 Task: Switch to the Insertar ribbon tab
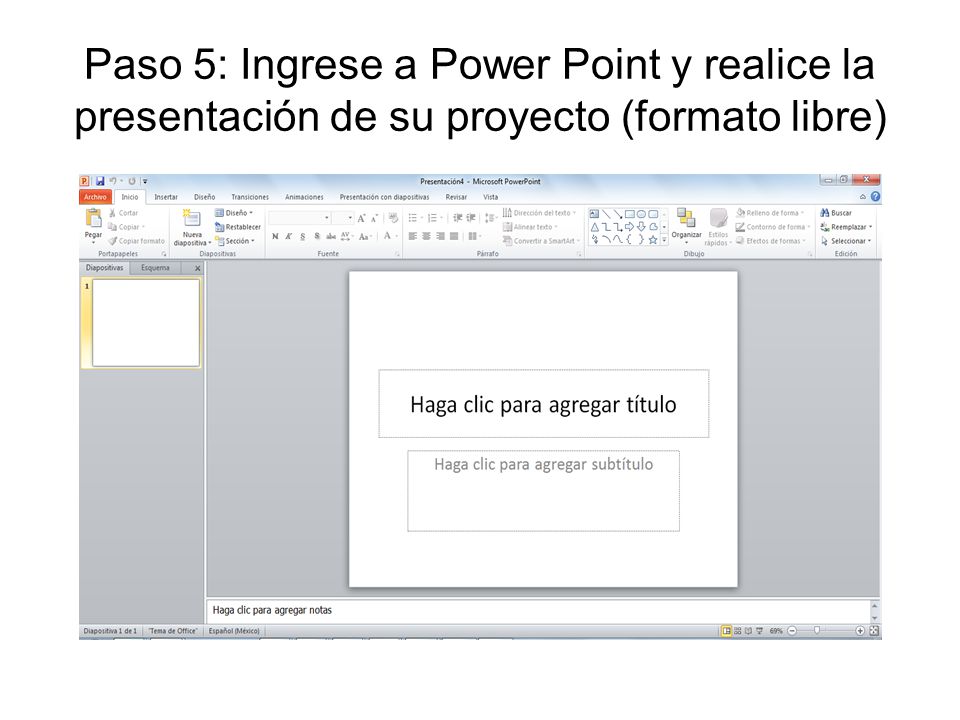click(x=166, y=197)
